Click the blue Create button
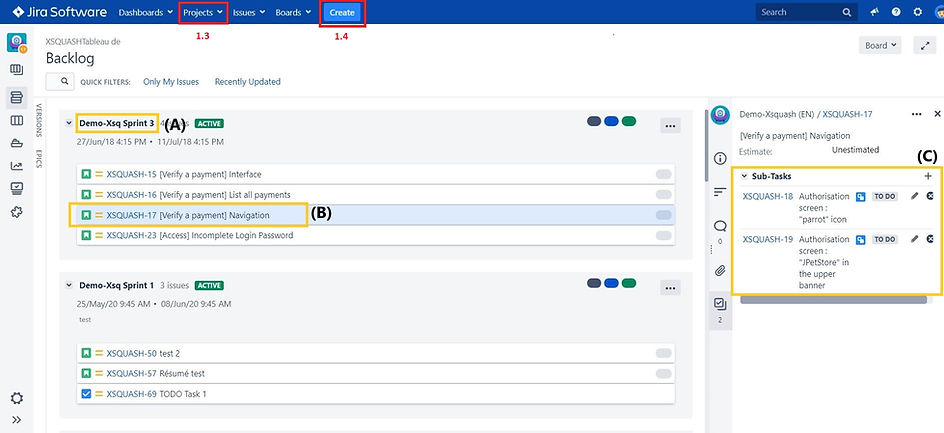 pyautogui.click(x=342, y=12)
